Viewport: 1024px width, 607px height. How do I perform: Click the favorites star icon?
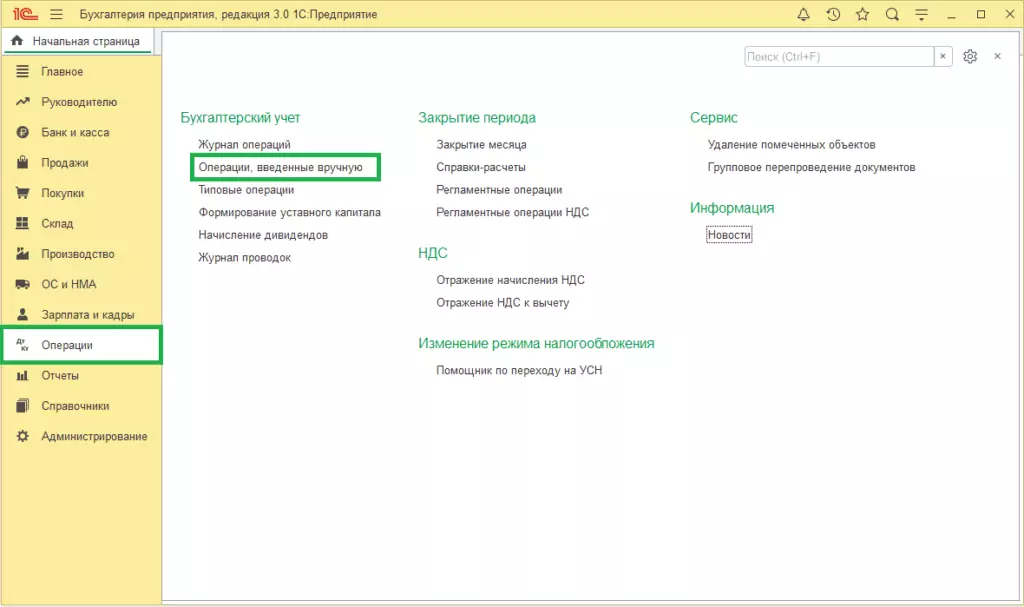[x=862, y=14]
